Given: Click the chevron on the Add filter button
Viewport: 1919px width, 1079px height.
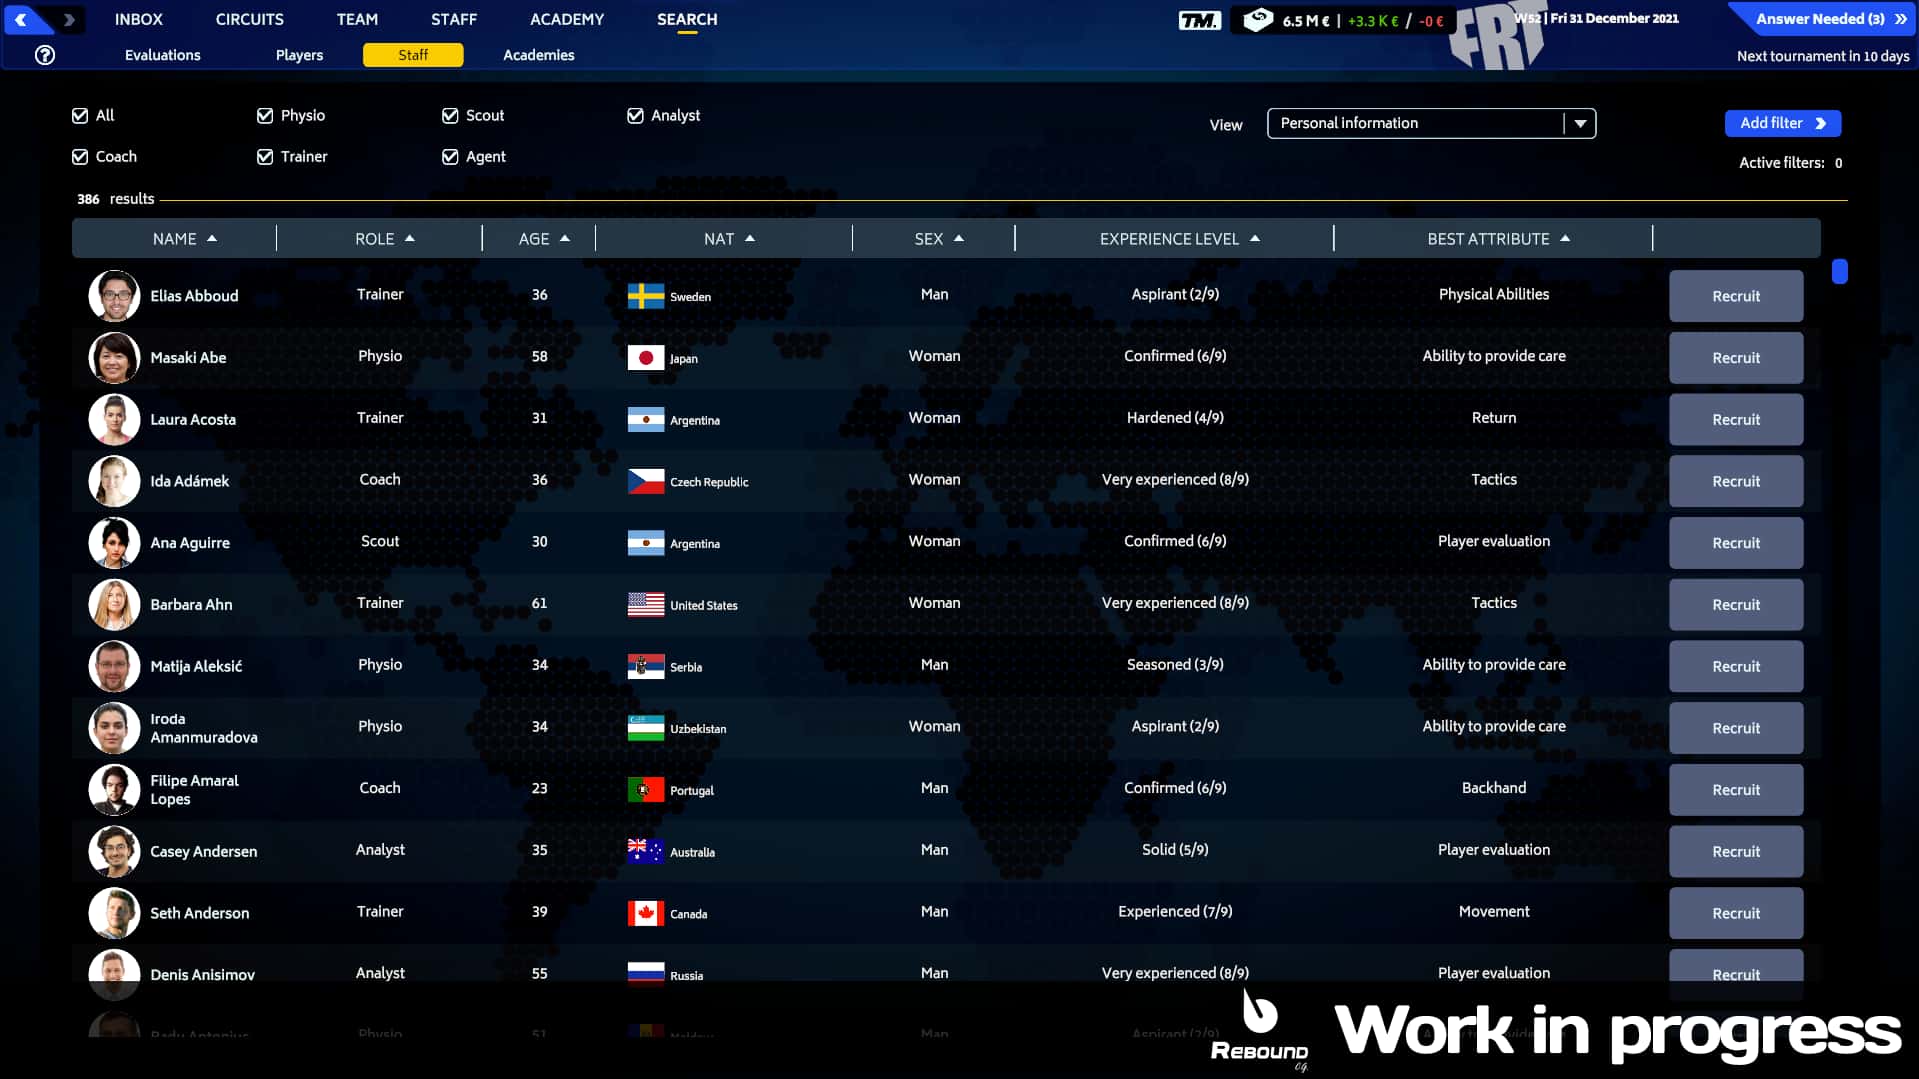Looking at the screenshot, I should (1820, 123).
